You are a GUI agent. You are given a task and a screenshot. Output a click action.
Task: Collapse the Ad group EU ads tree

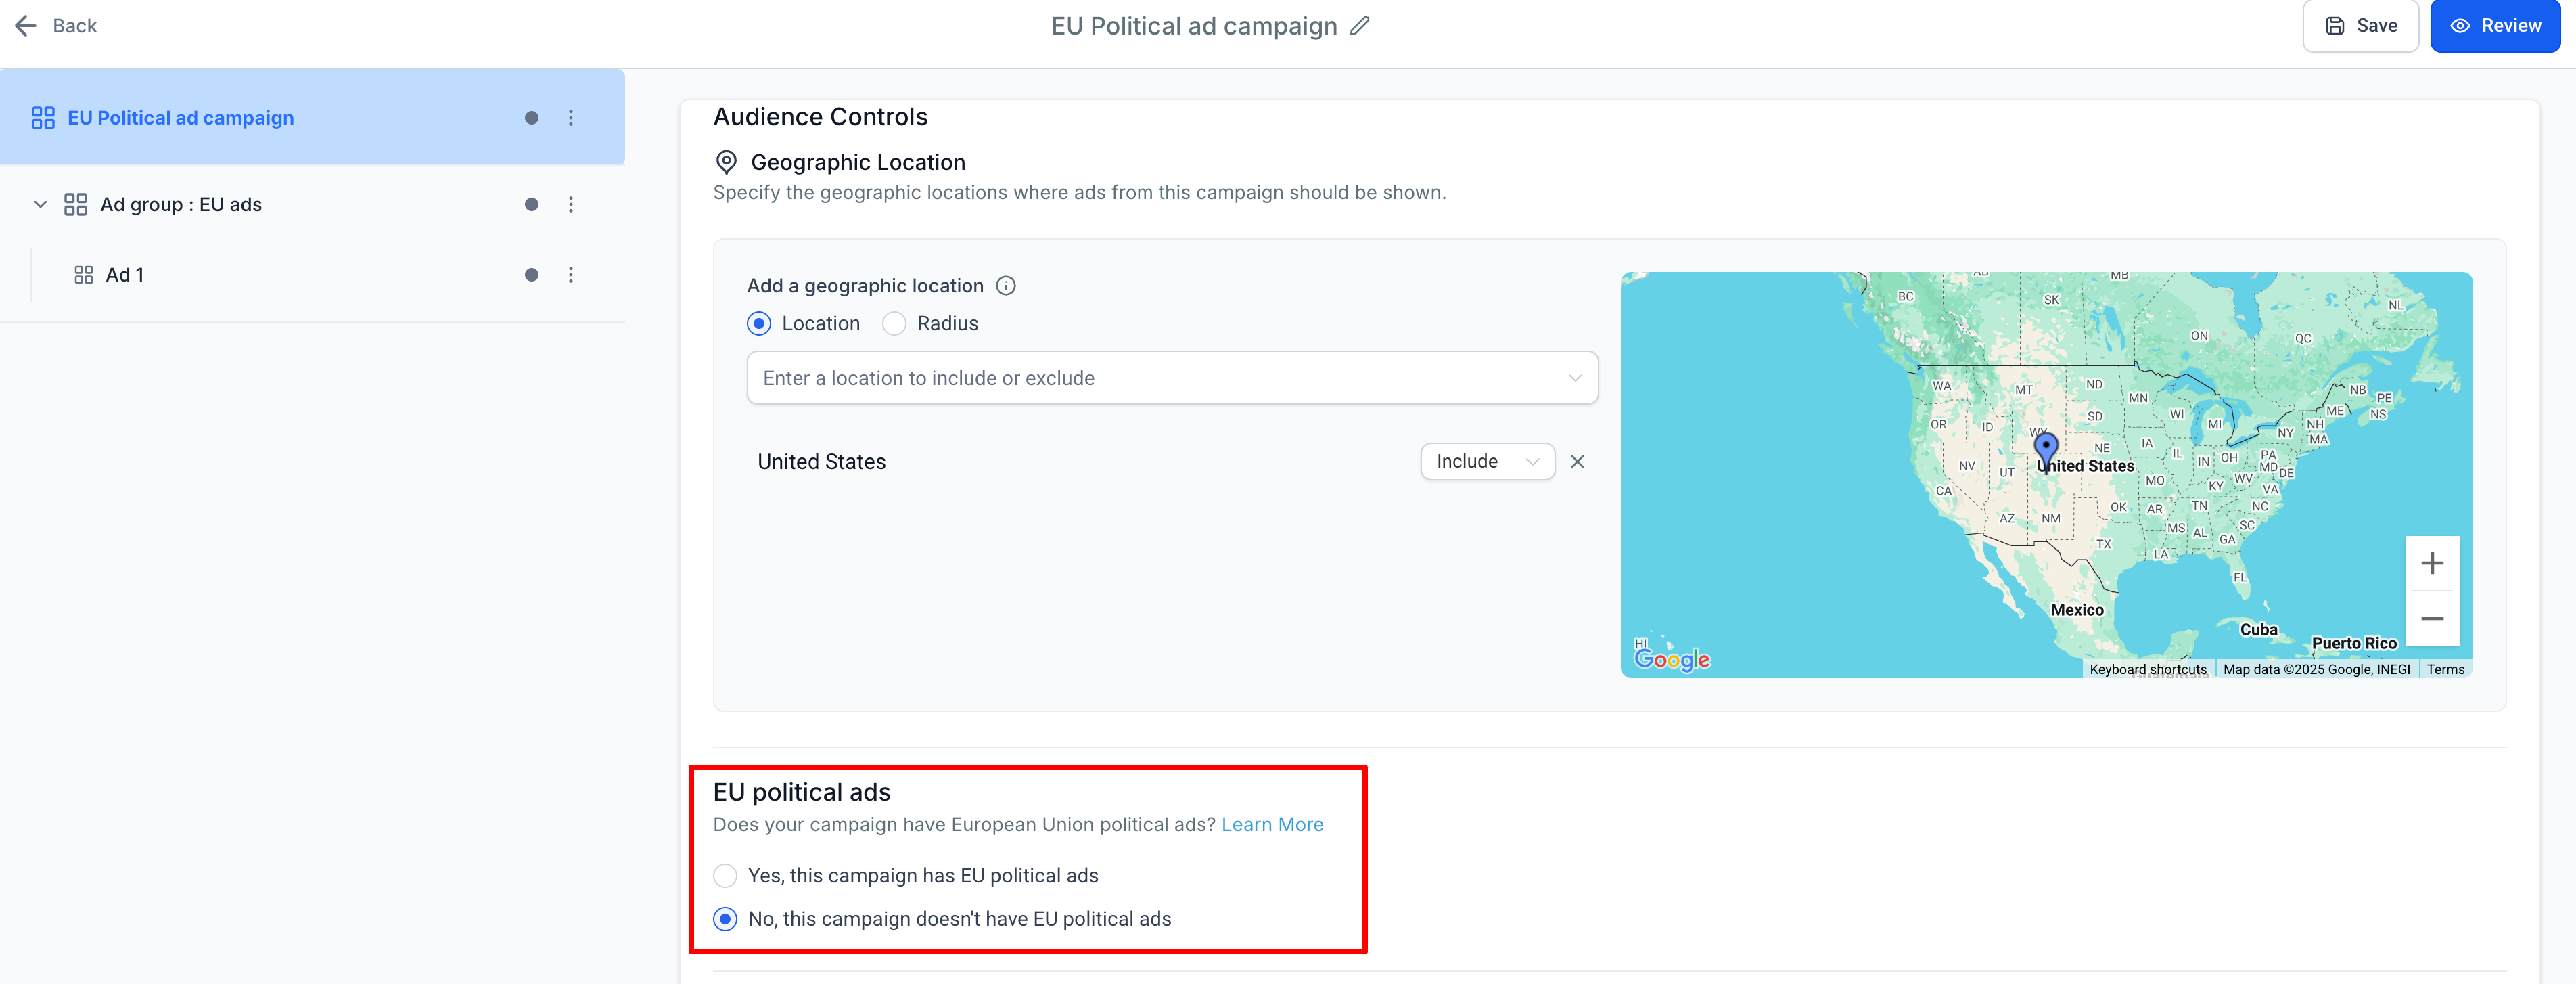(40, 204)
